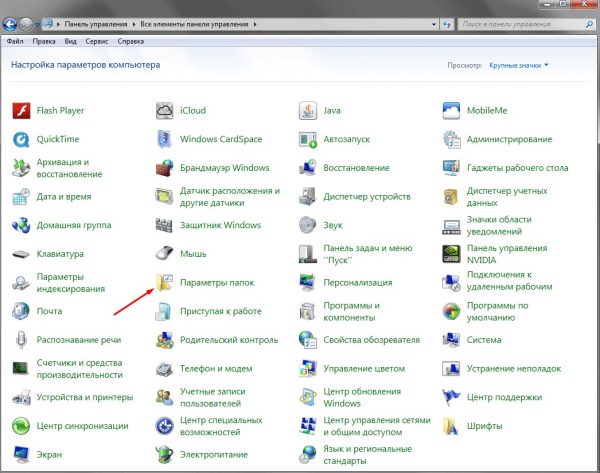600x473 pixels.
Task: Open the Дата и время icon
Action: tap(21, 197)
